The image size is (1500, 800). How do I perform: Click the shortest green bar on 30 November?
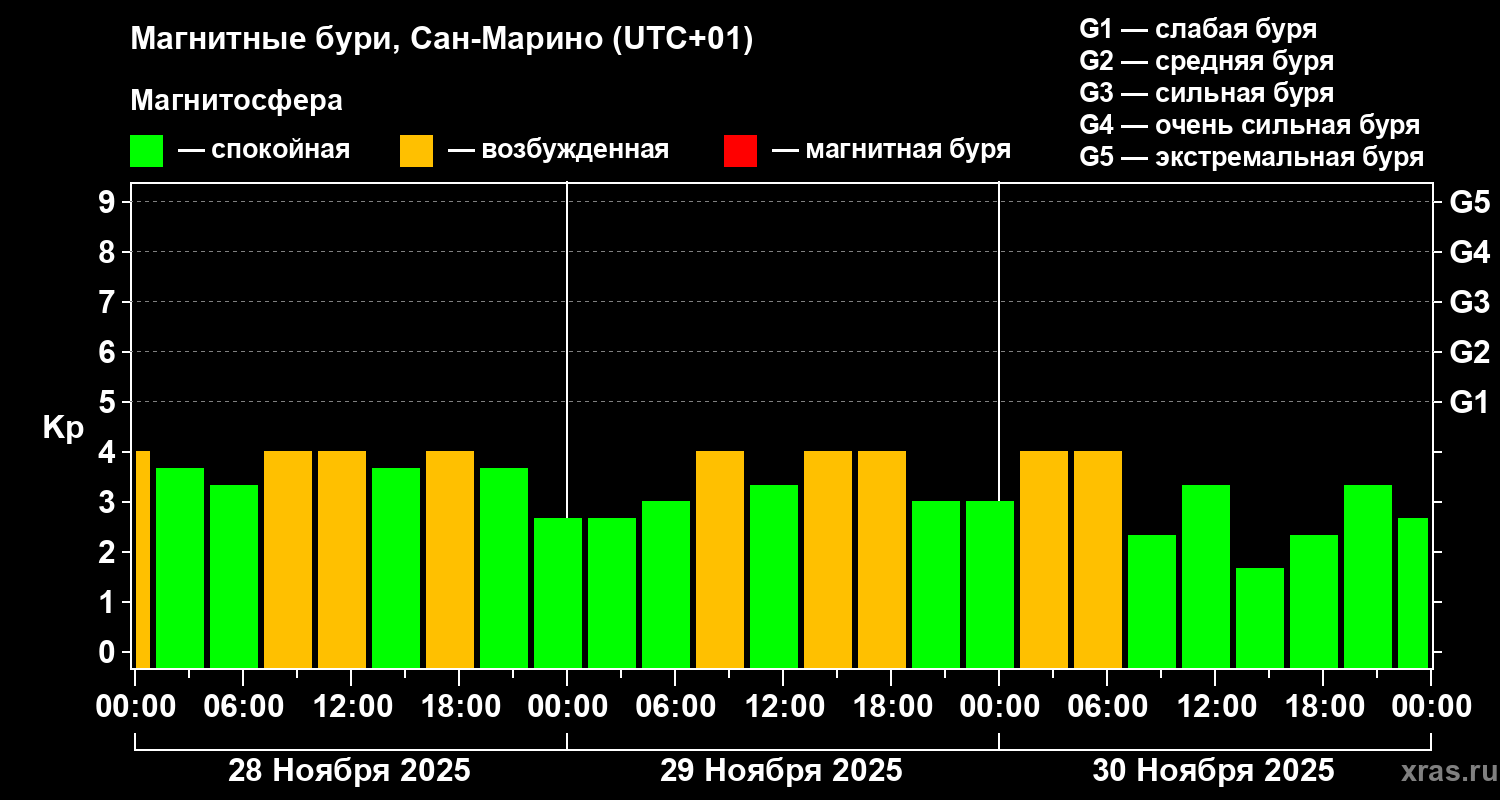click(x=1260, y=618)
